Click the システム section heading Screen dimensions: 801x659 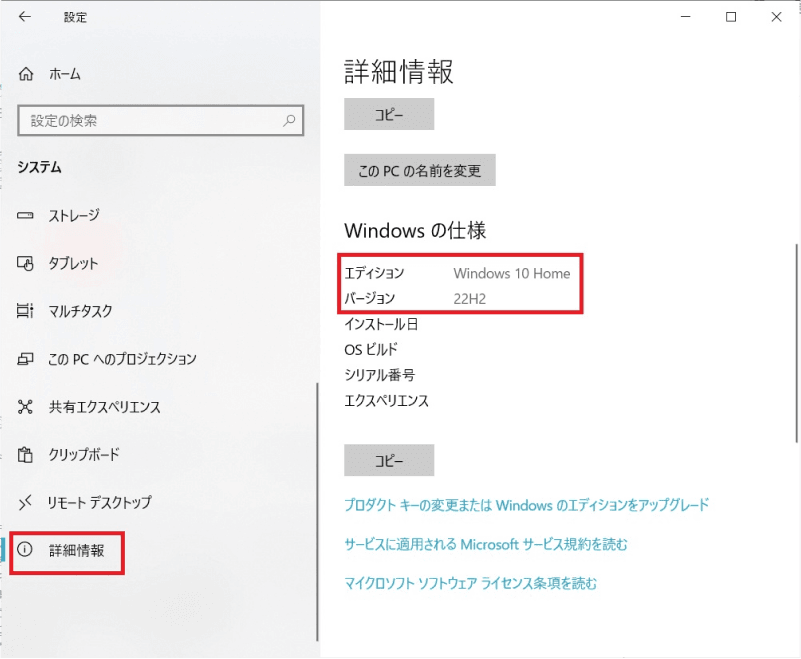(39, 168)
